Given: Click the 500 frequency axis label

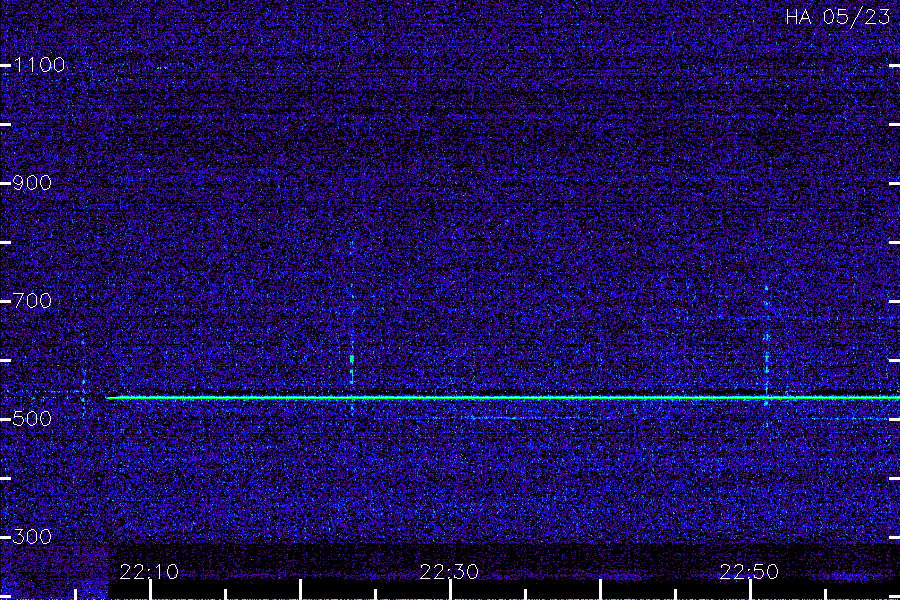Looking at the screenshot, I should (32, 419).
